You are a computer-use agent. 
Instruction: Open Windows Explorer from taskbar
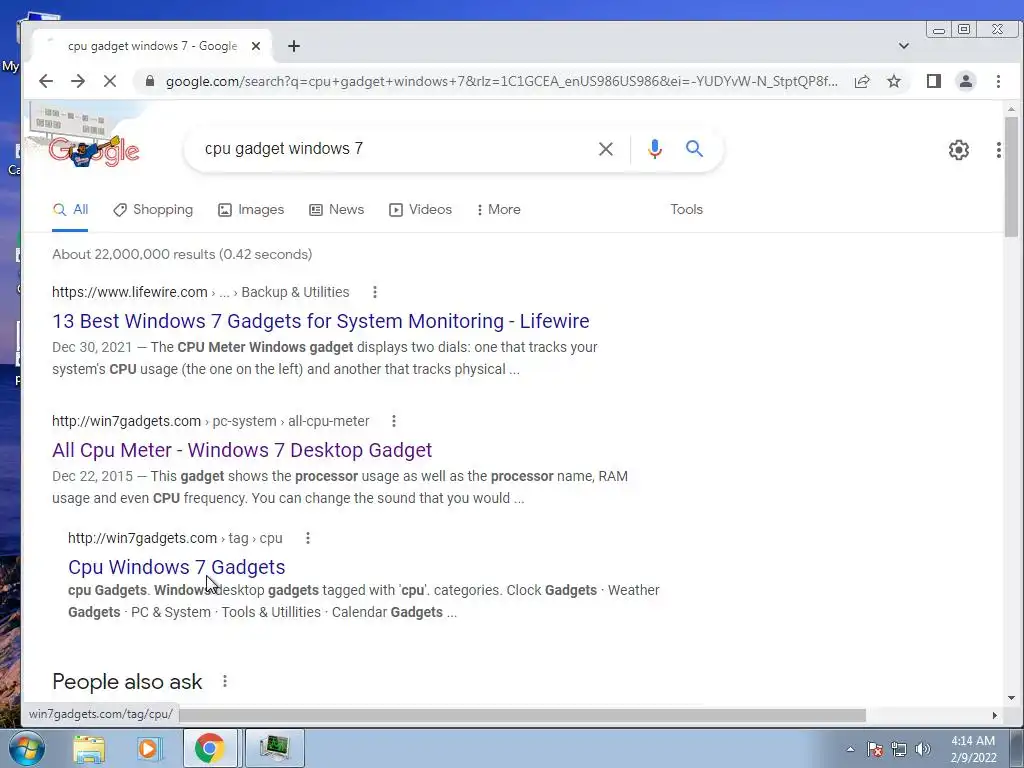pos(89,748)
